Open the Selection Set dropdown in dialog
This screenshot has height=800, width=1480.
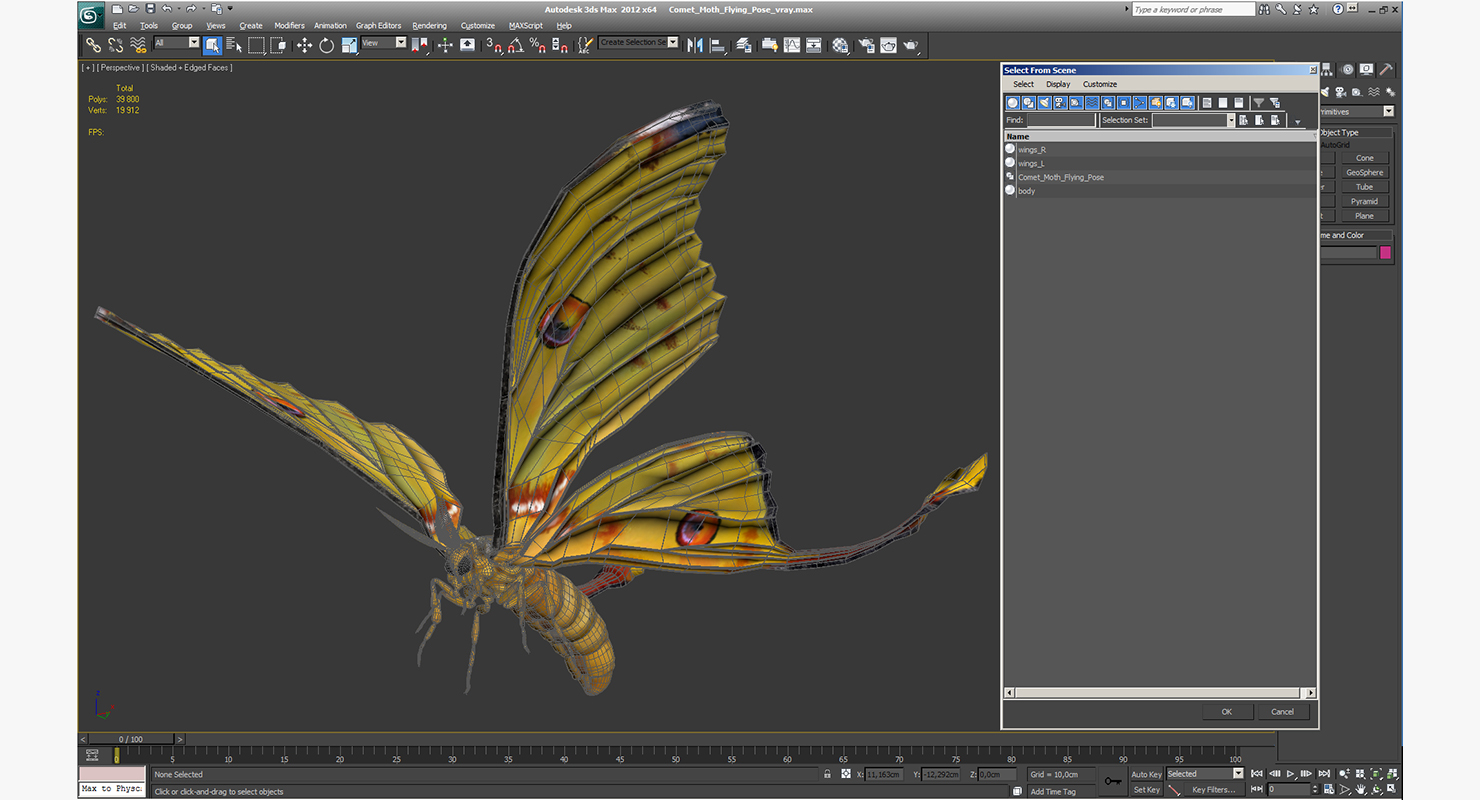(x=1194, y=120)
